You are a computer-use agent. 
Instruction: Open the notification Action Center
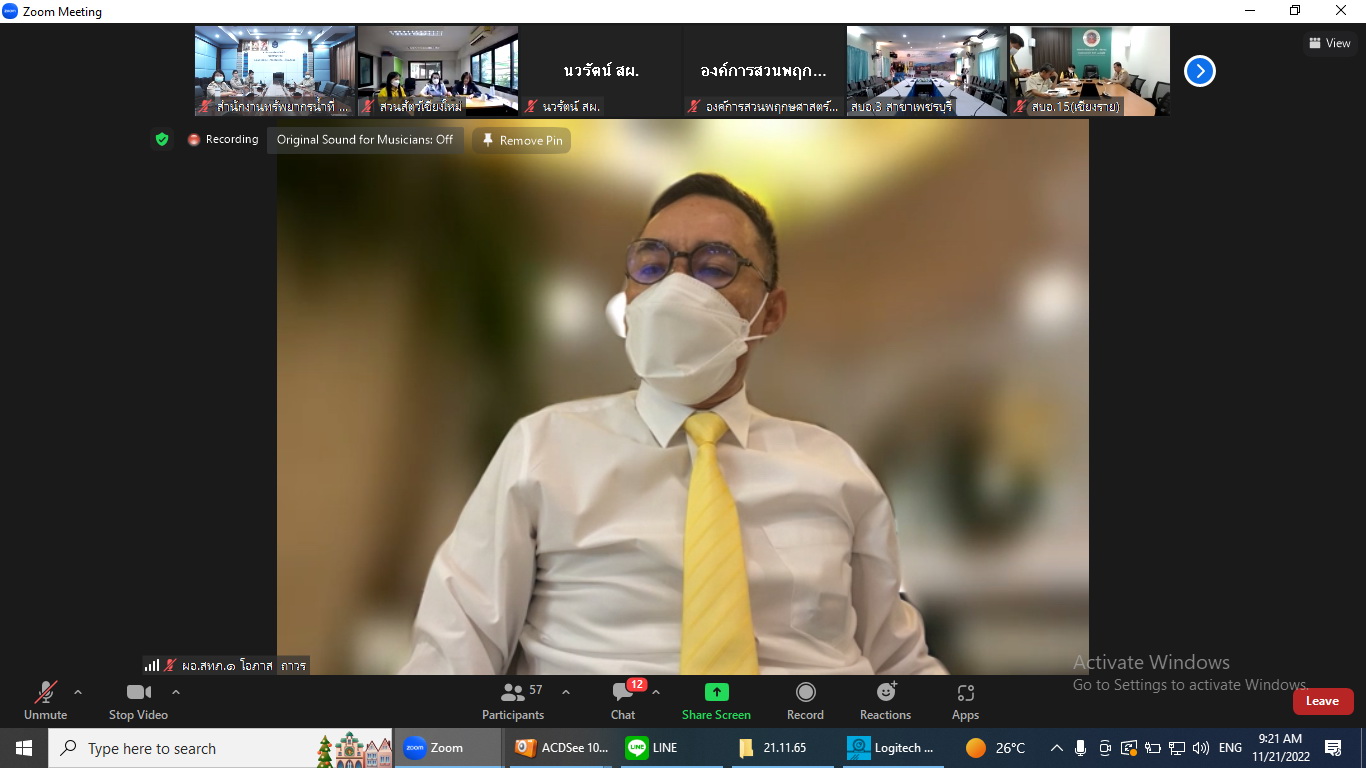point(1333,748)
